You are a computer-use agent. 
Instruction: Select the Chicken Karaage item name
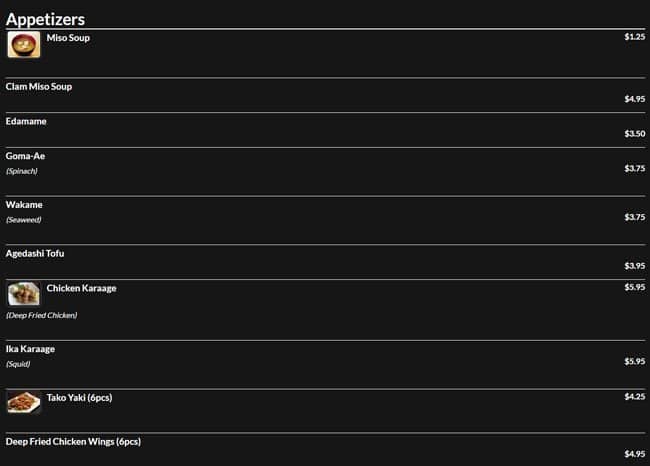pos(81,288)
